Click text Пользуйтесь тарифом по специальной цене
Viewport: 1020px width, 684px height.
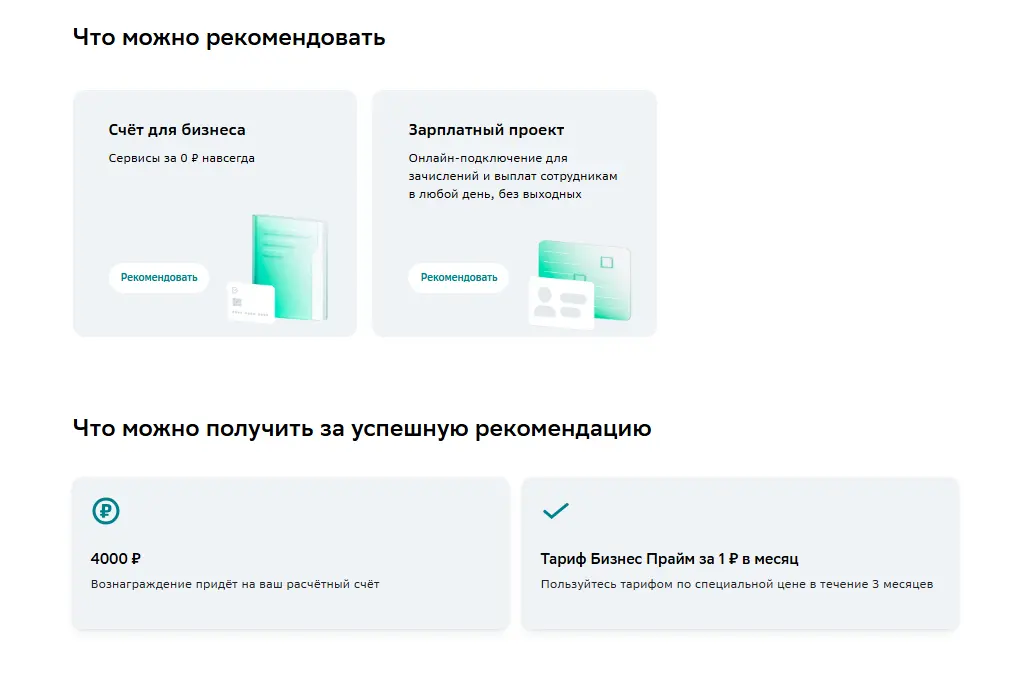737,584
